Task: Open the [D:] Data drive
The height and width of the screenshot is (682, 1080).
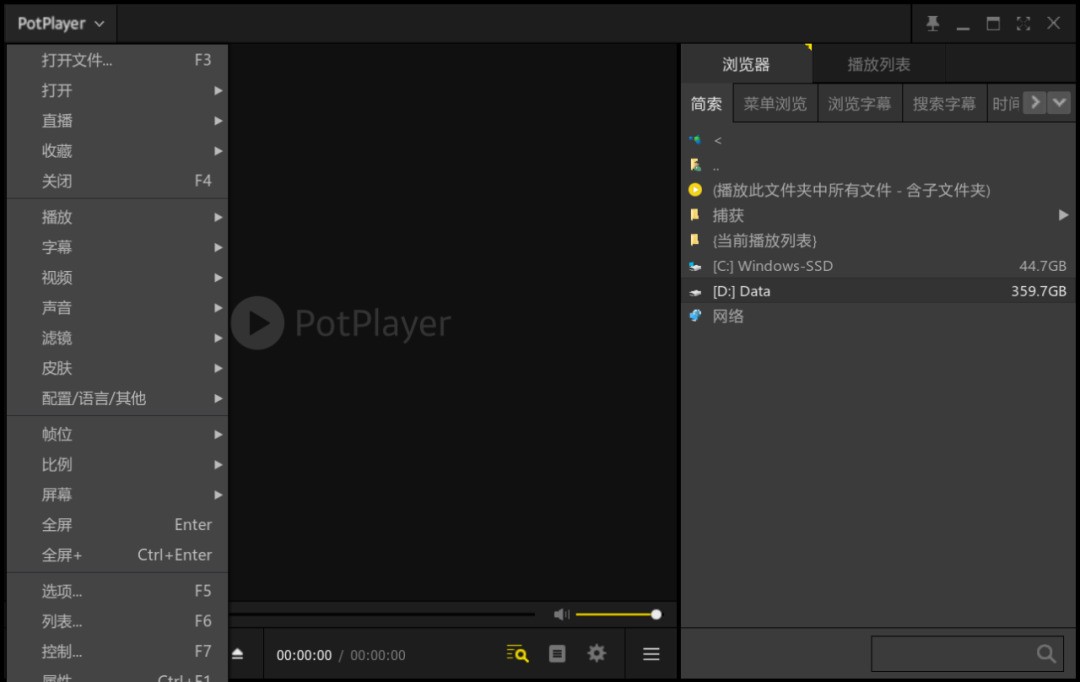Action: [x=878, y=291]
